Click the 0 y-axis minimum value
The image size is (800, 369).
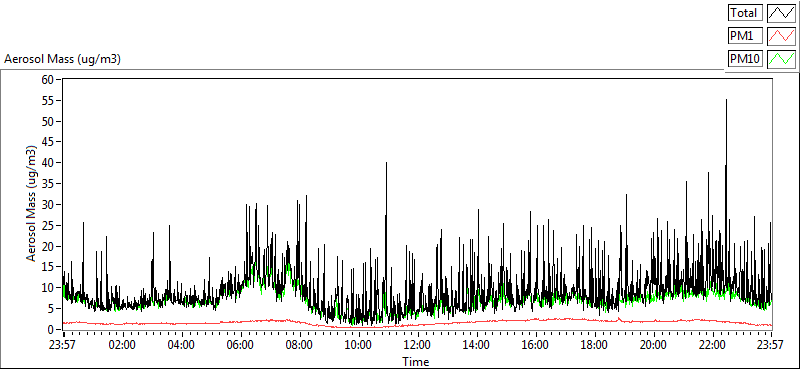pyautogui.click(x=52, y=330)
